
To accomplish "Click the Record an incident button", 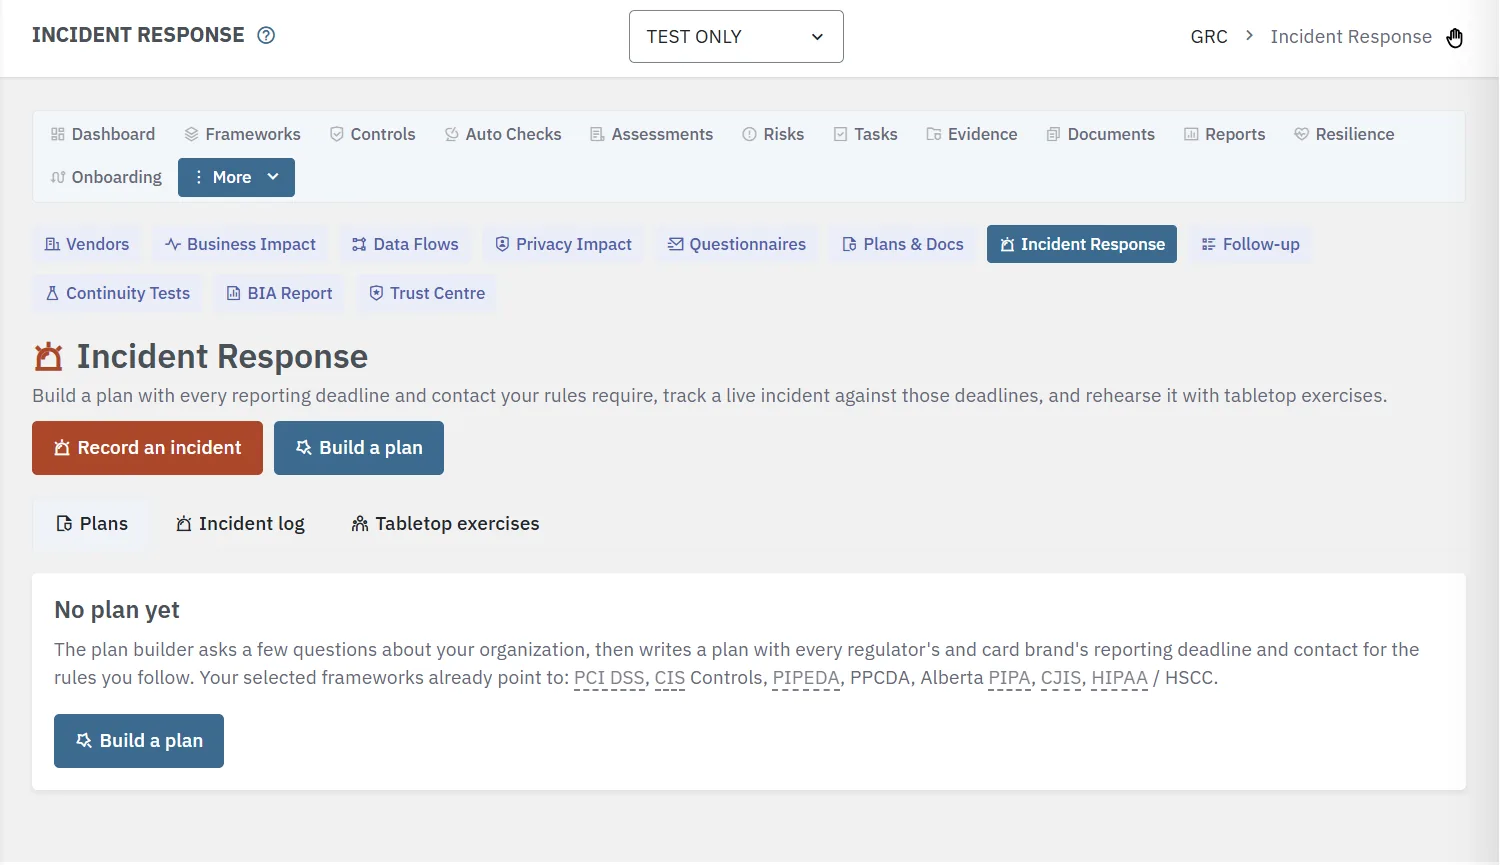I will 147,448.
